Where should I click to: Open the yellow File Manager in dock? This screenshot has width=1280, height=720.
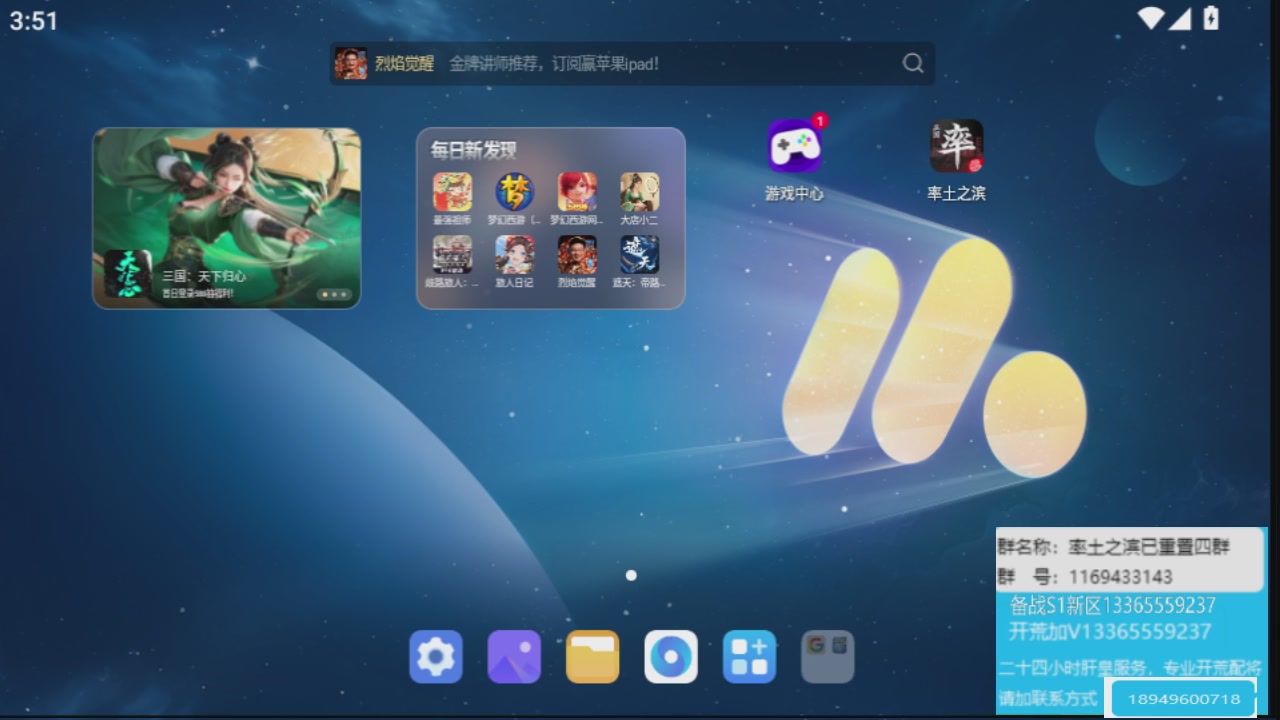[593, 657]
